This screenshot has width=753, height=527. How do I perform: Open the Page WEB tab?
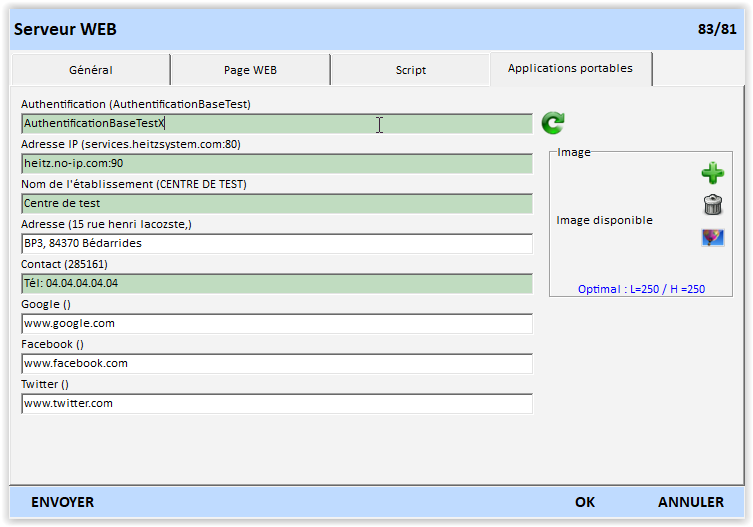[x=250, y=70]
